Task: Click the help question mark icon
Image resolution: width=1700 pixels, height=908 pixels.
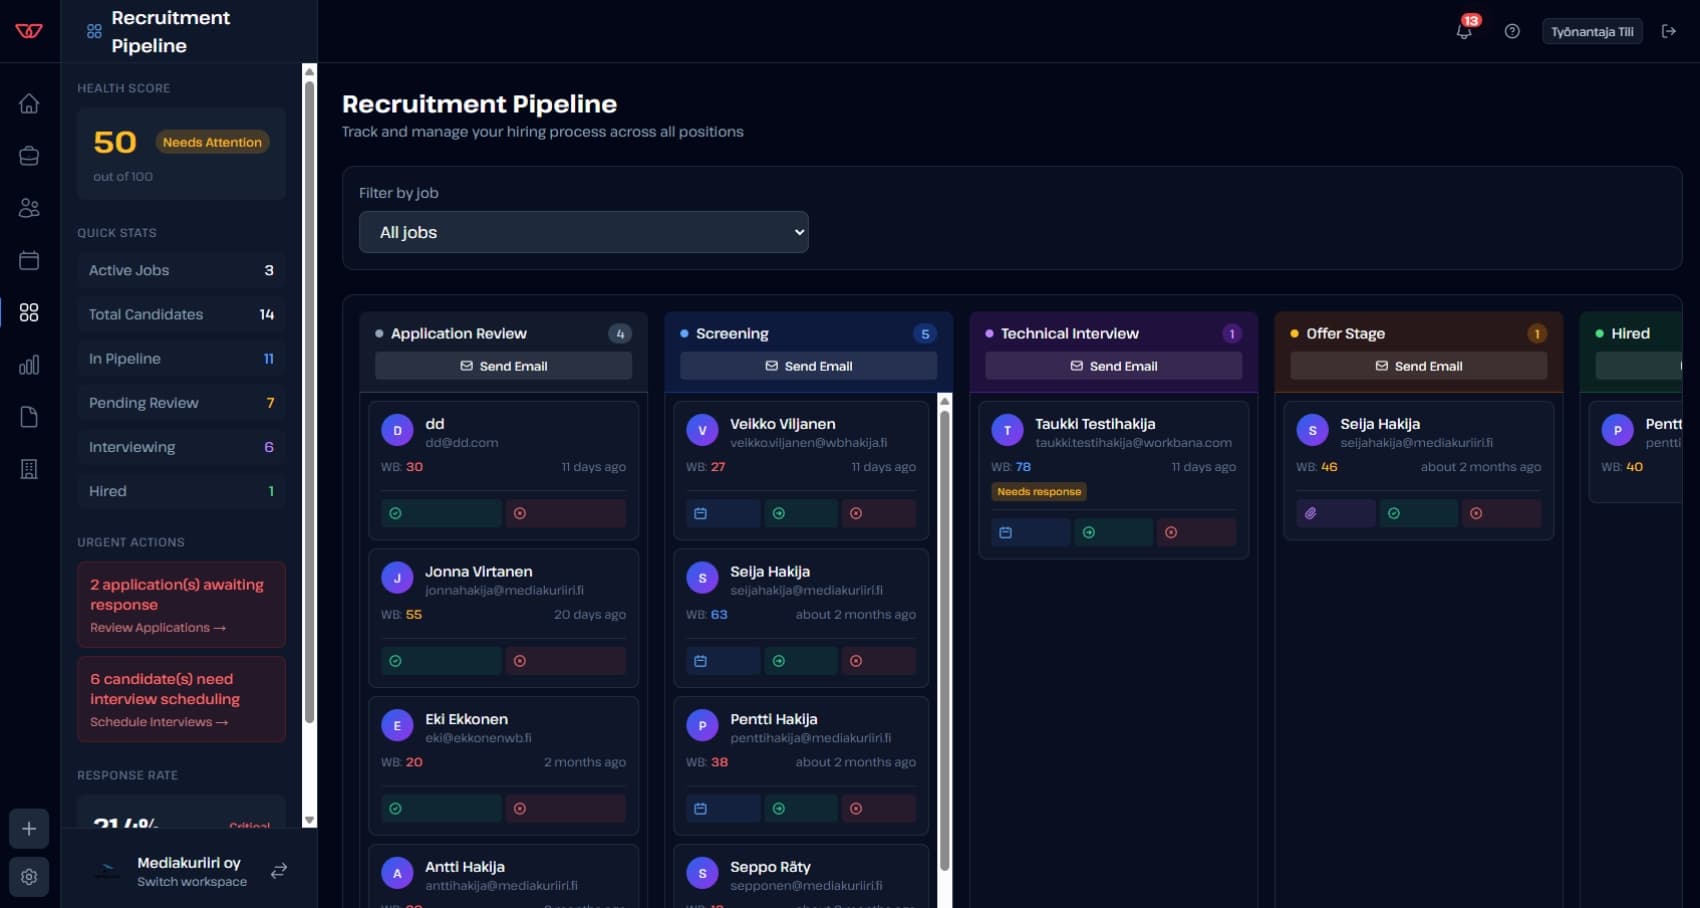Action: tap(1512, 31)
